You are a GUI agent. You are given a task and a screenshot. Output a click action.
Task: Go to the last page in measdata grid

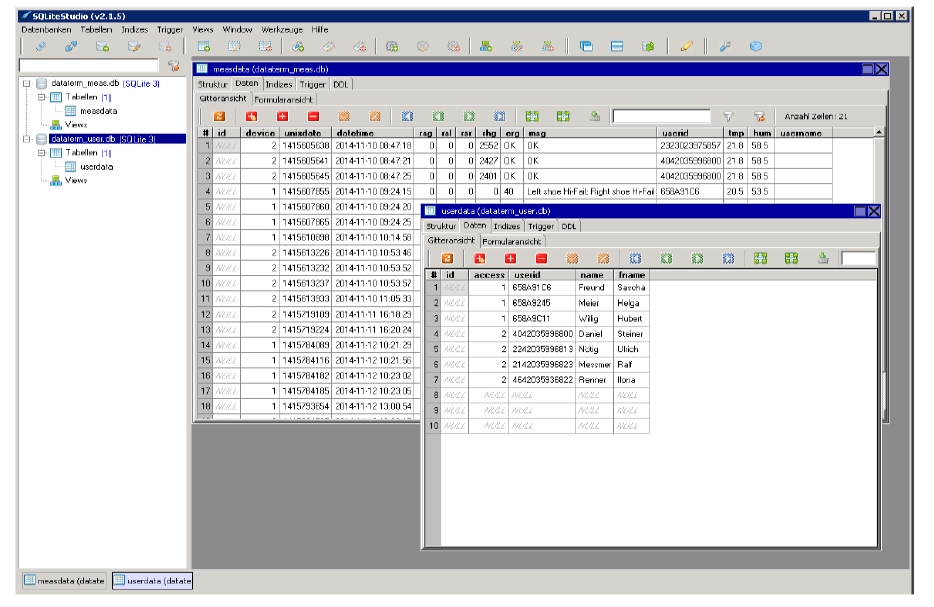[500, 116]
